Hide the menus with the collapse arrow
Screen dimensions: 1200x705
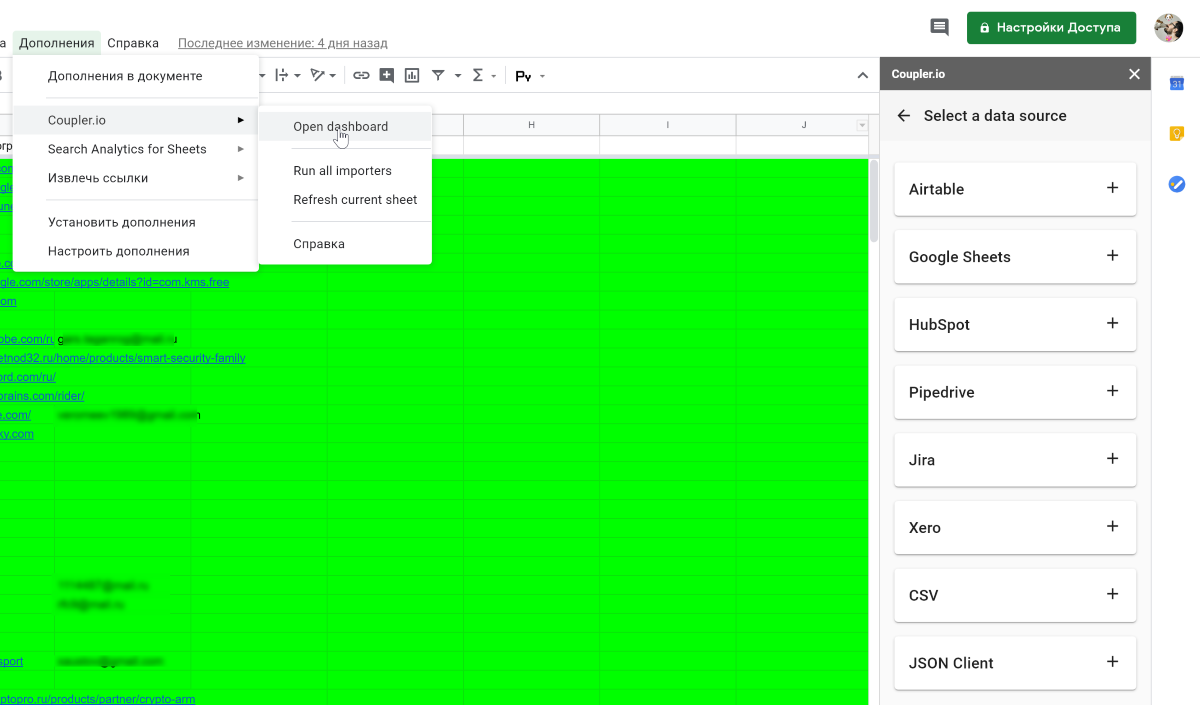863,75
